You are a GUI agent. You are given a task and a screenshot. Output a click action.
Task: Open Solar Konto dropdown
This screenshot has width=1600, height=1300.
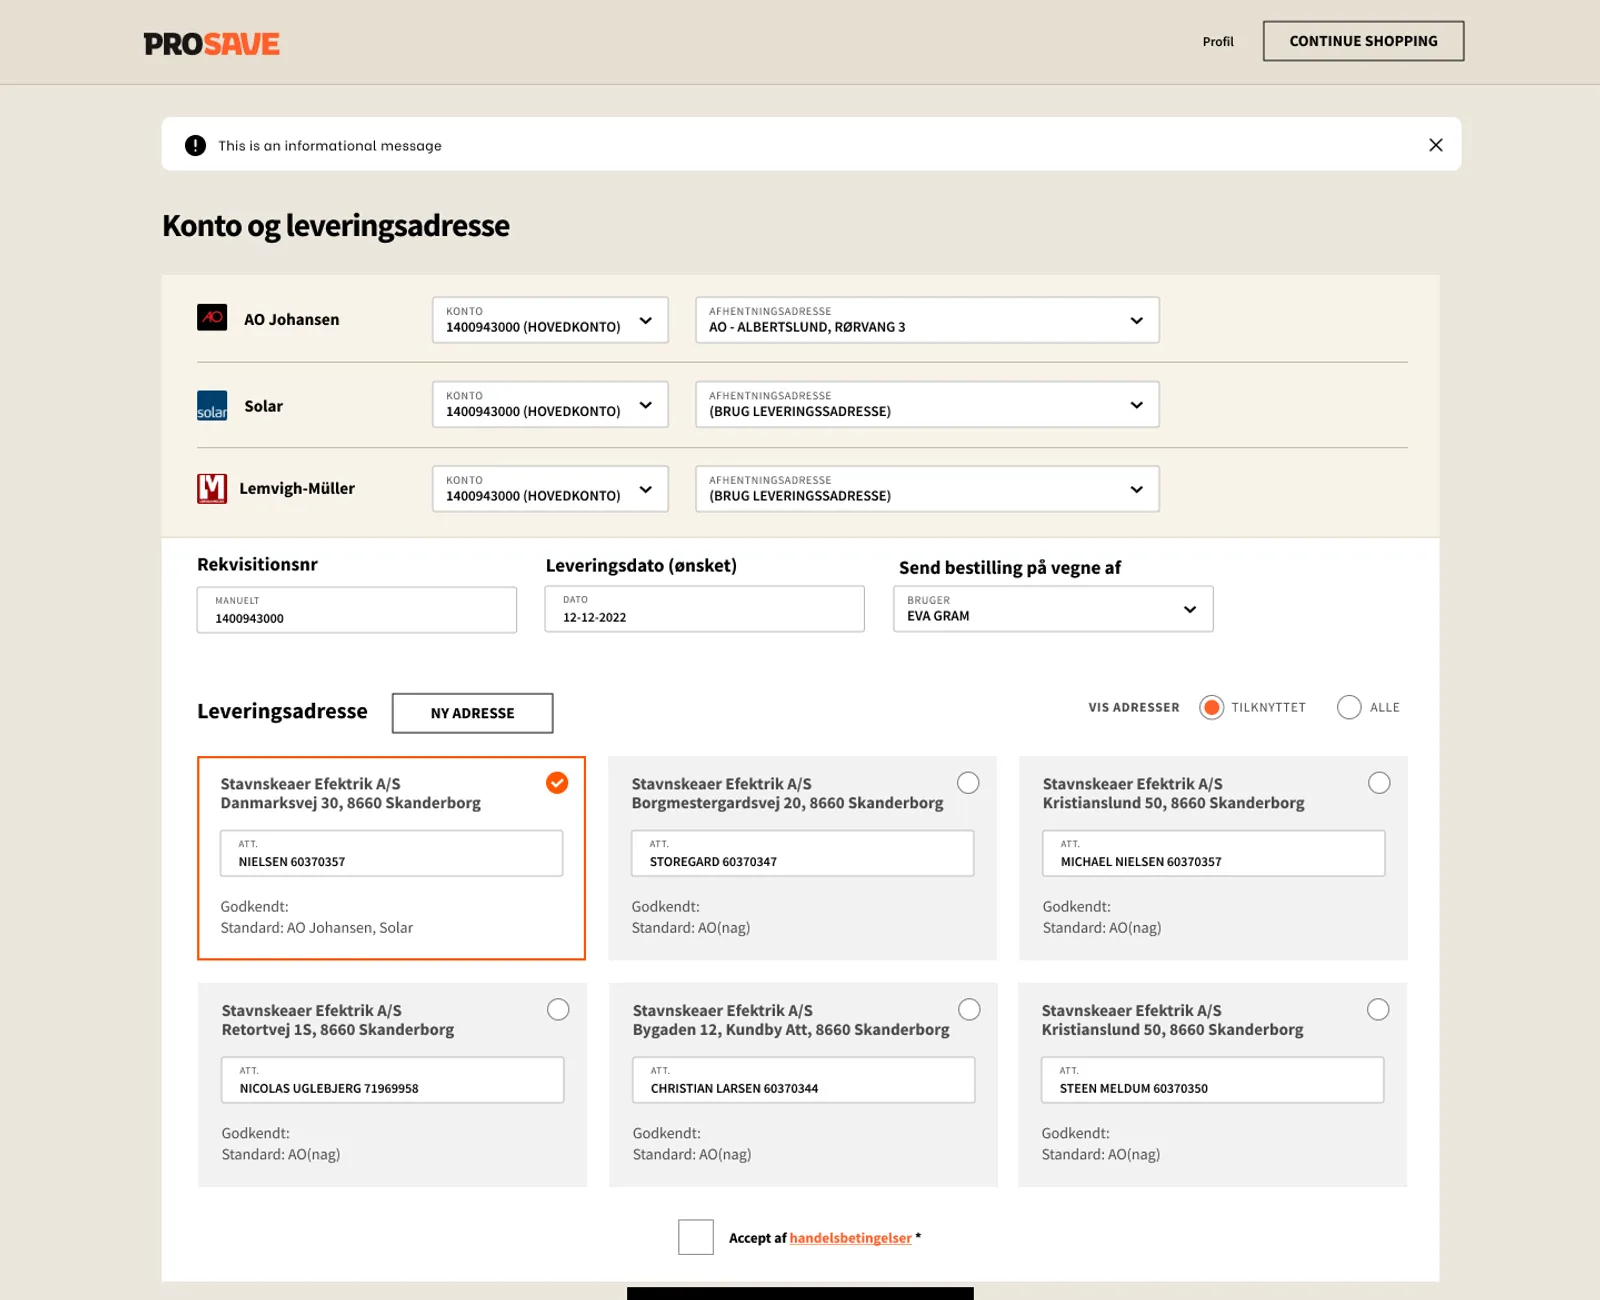pos(550,404)
